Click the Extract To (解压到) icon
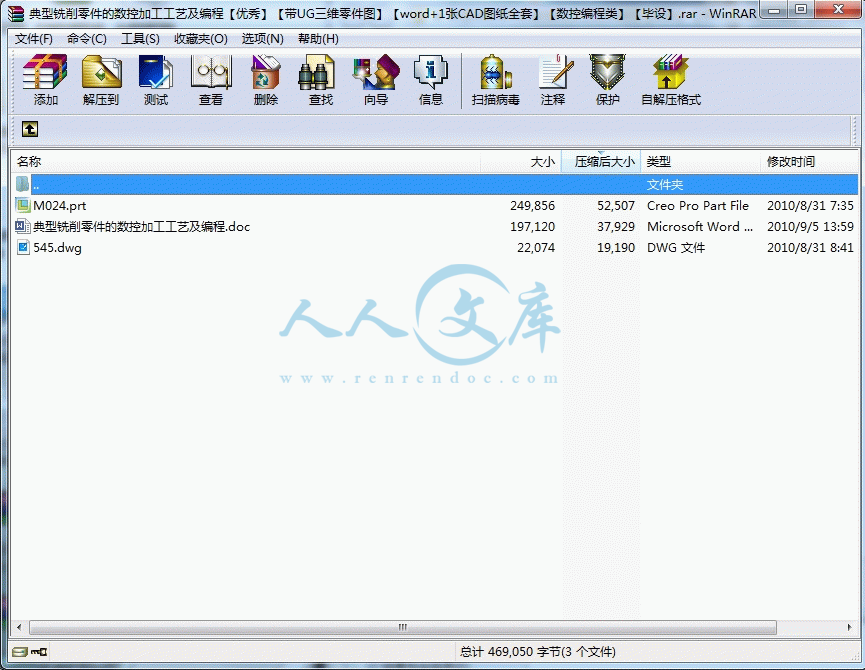865x670 pixels. [x=102, y=72]
